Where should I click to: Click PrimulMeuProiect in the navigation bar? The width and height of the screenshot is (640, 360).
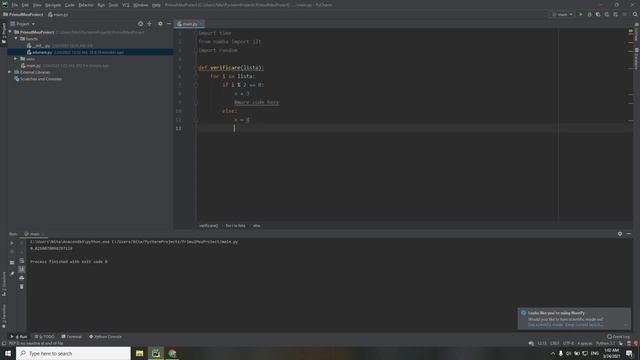point(23,14)
